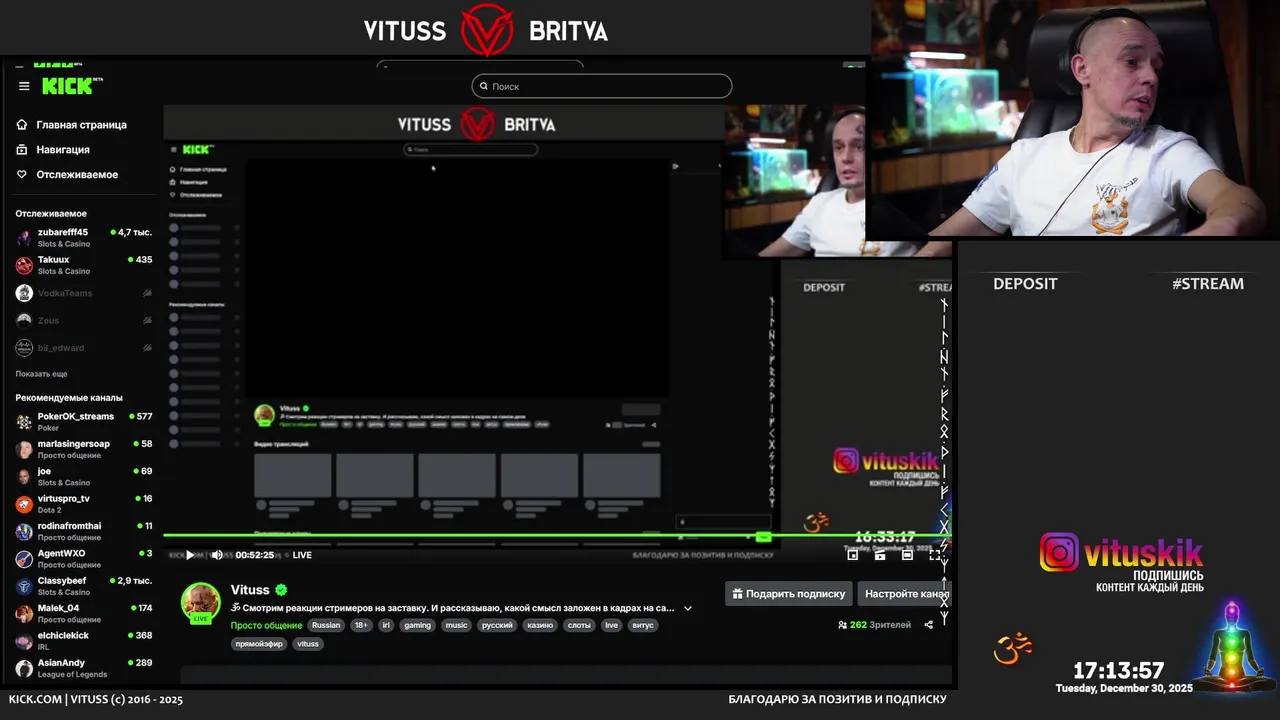Click the magnifier icon in search bar
Viewport: 1280px width, 720px height.
pos(484,86)
